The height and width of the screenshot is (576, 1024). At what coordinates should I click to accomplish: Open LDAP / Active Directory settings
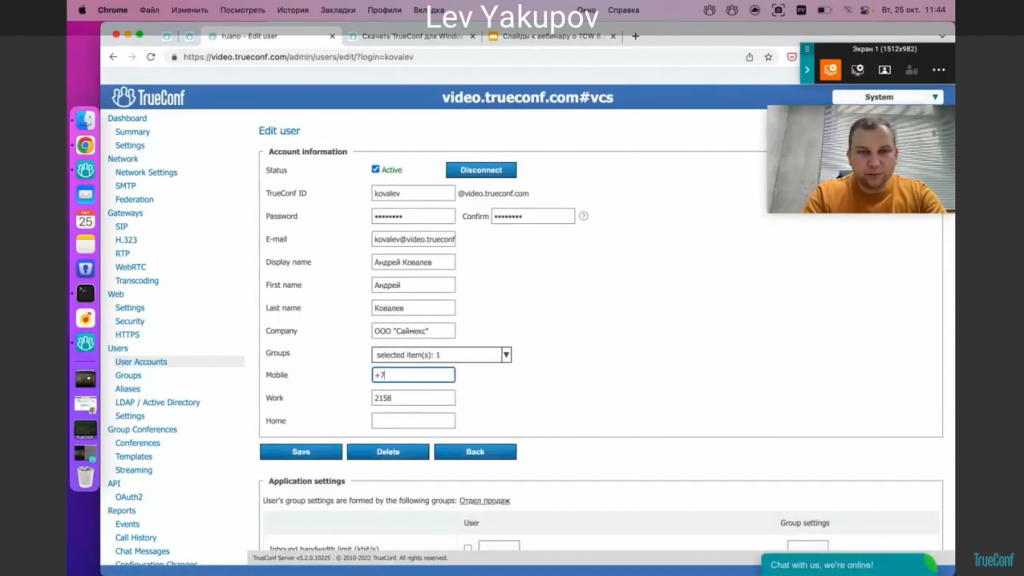pos(157,402)
